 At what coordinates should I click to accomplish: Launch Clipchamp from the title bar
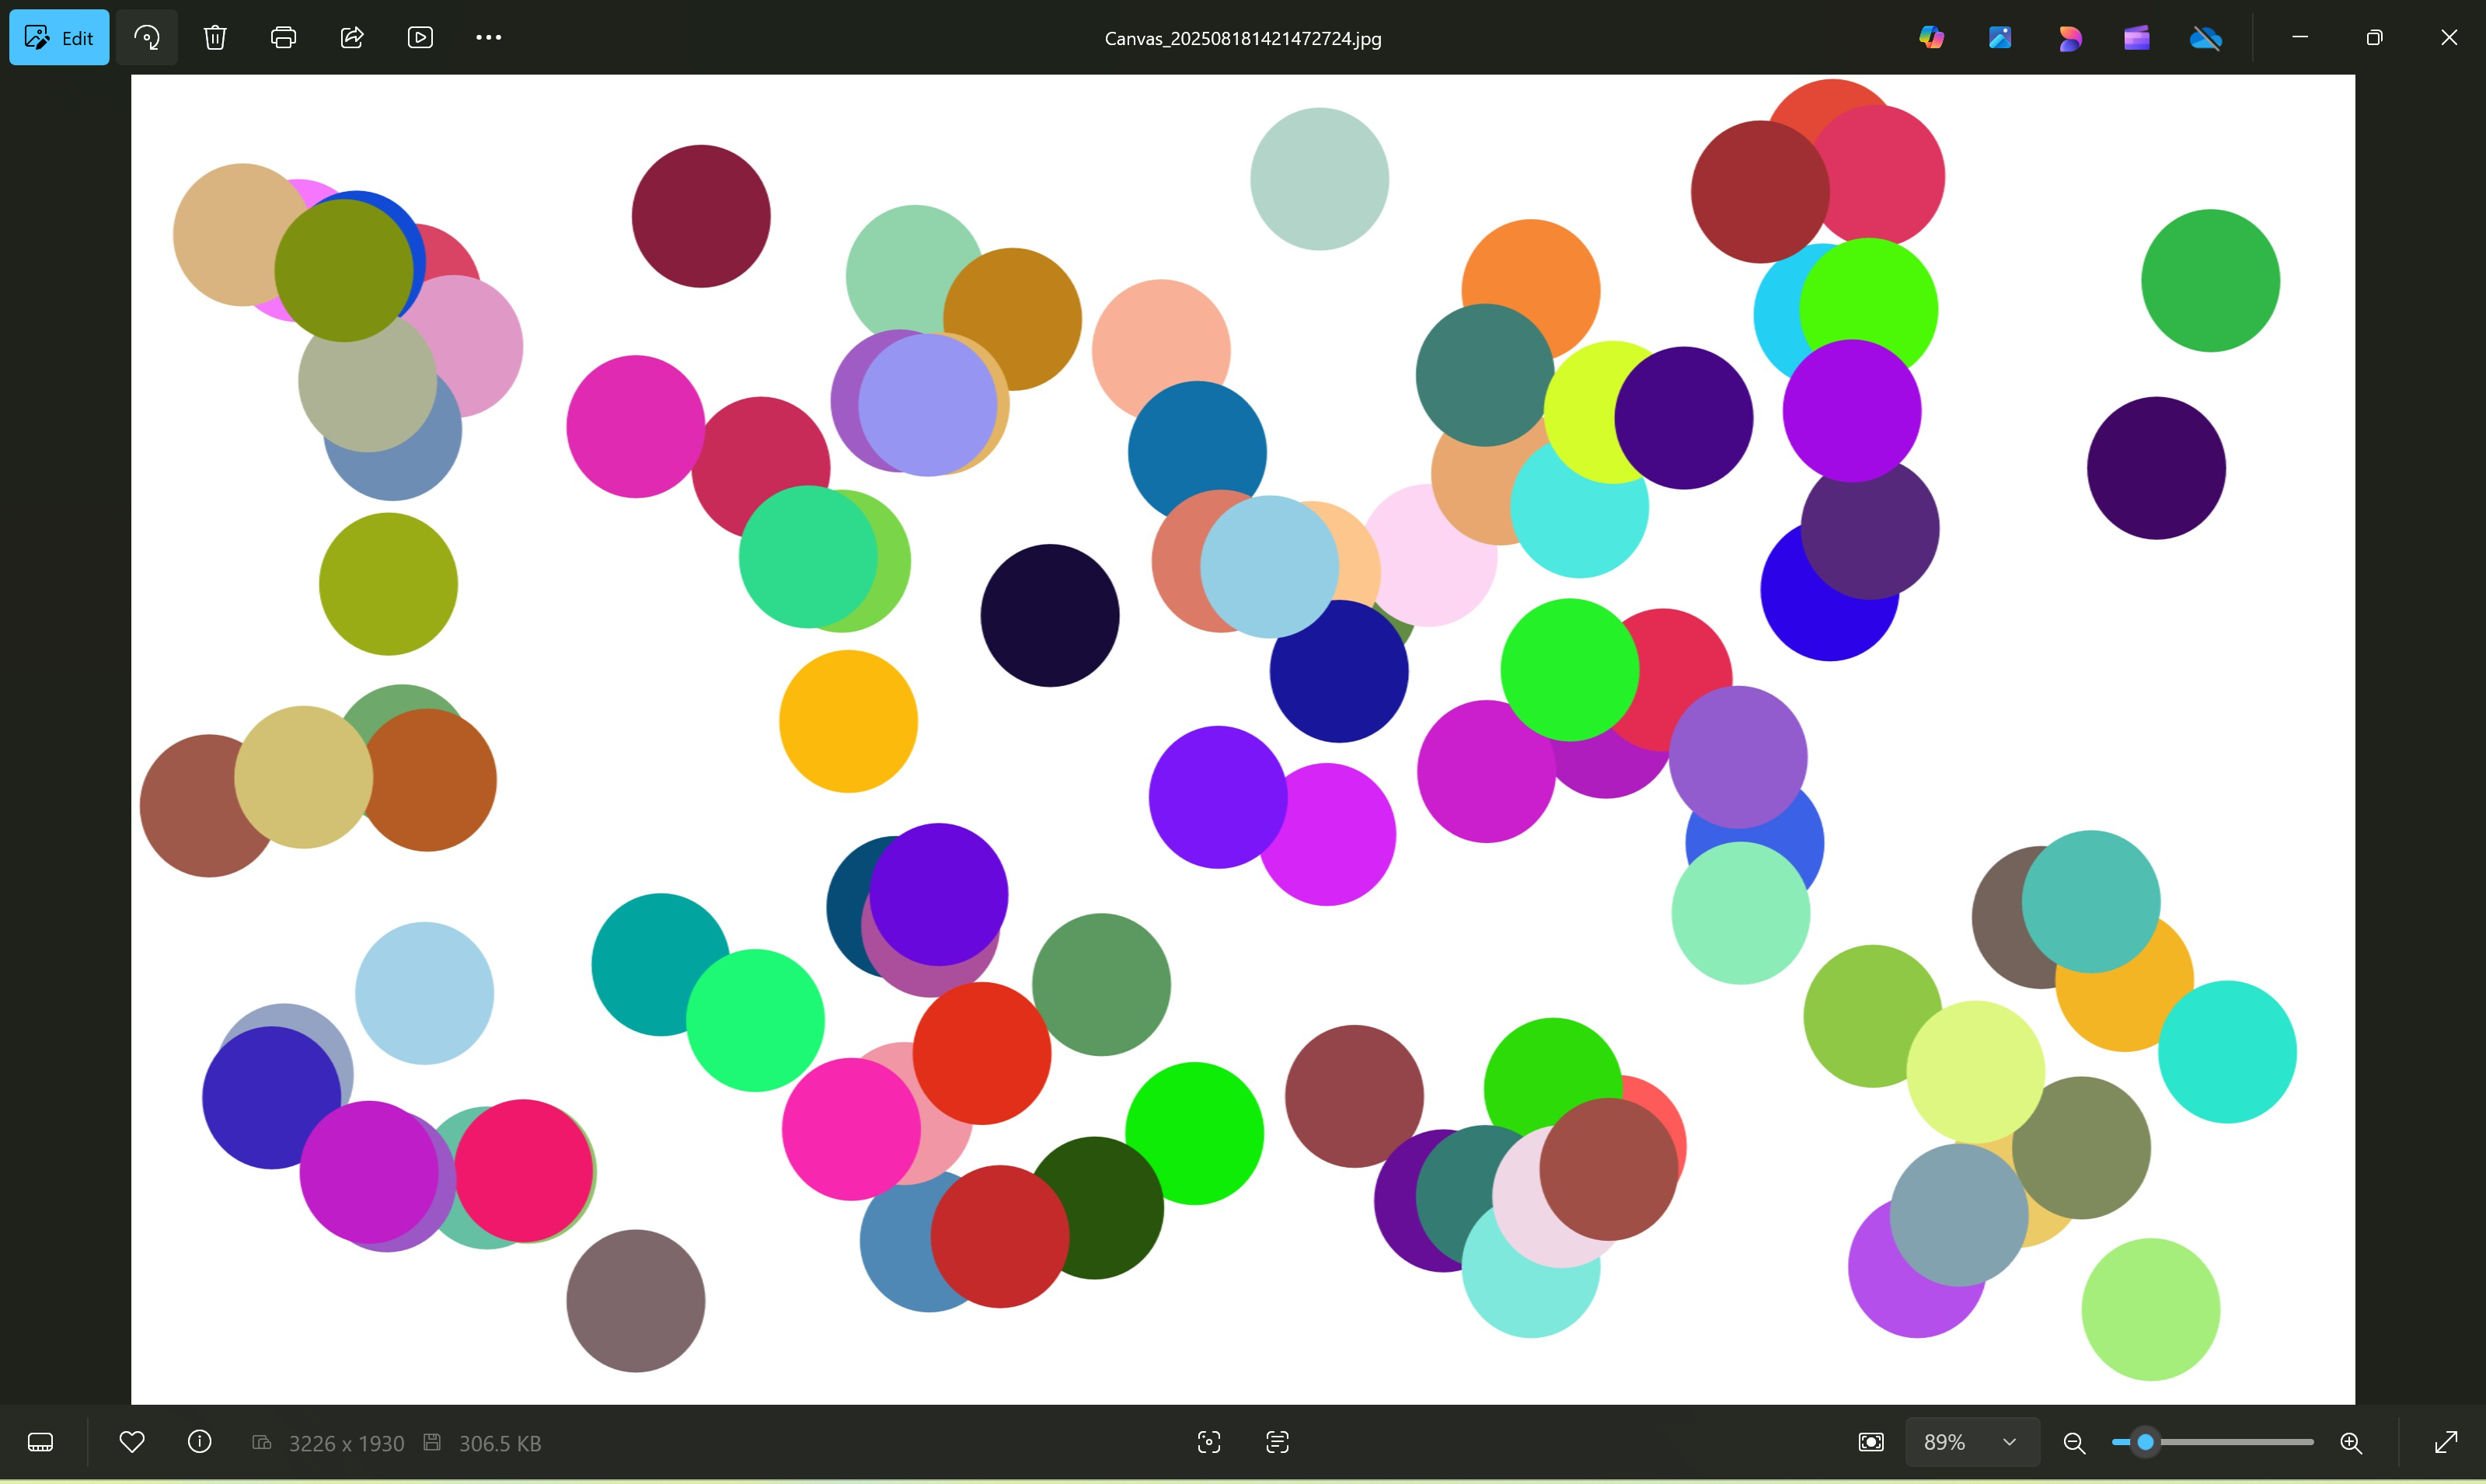tap(2137, 38)
